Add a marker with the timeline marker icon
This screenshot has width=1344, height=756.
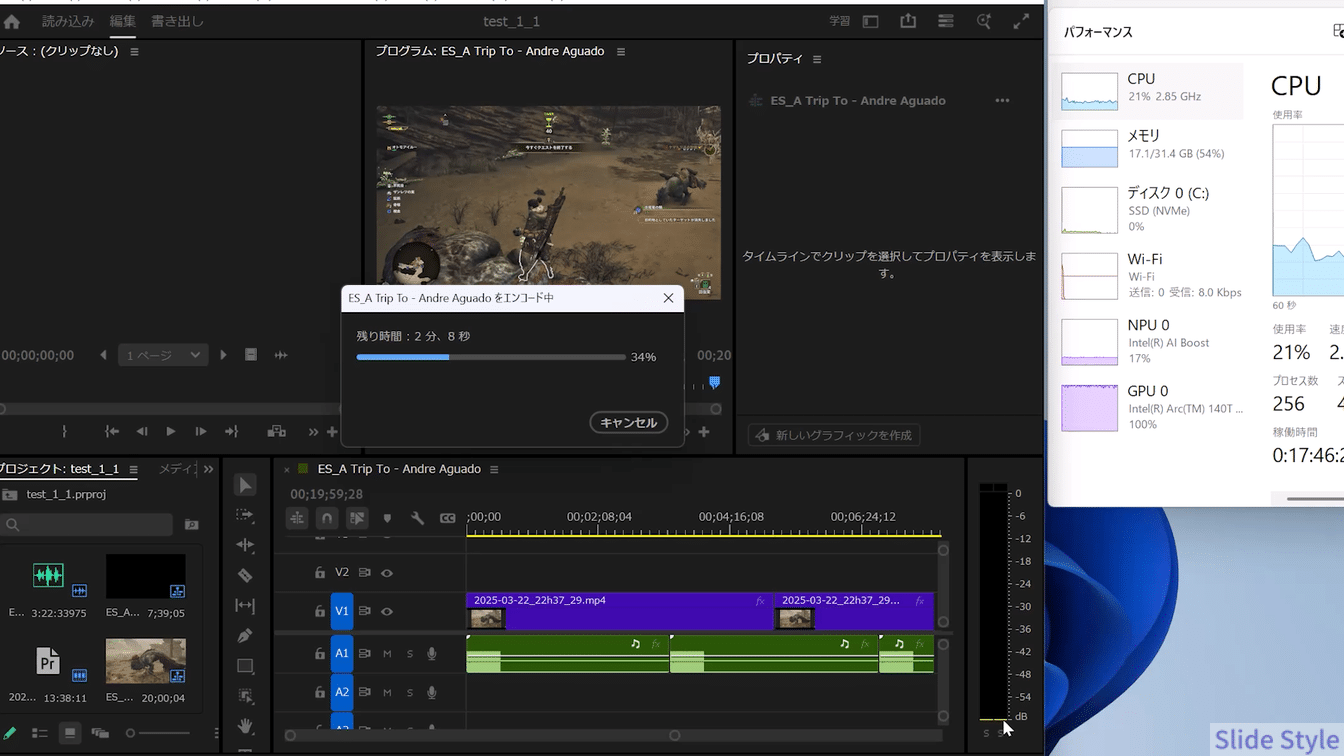[x=387, y=518]
